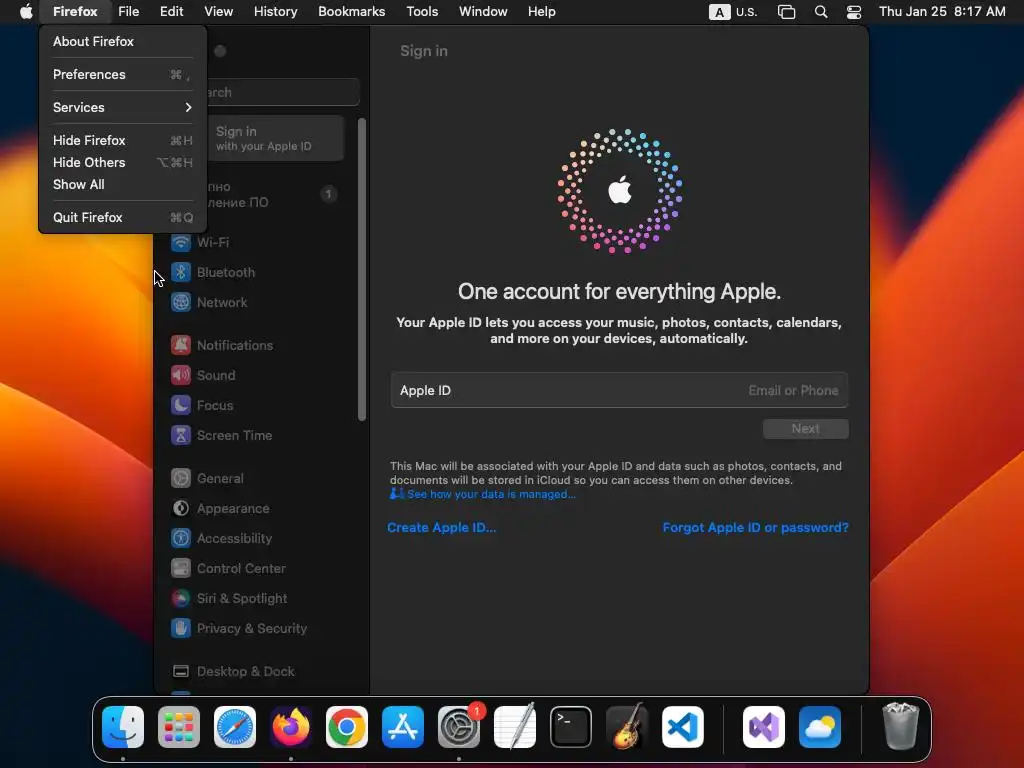Click the U.S. input source indicator
Image resolution: width=1024 pixels, height=768 pixels.
pos(733,12)
